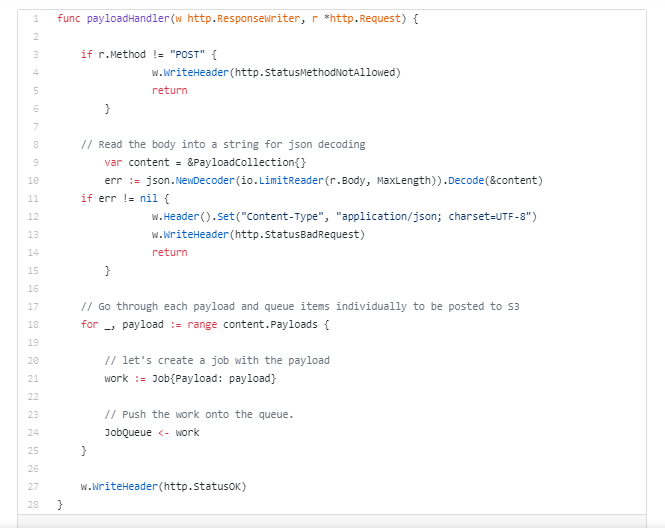Click line number 28 in the gutter
The image size is (665, 532).
pos(34,505)
